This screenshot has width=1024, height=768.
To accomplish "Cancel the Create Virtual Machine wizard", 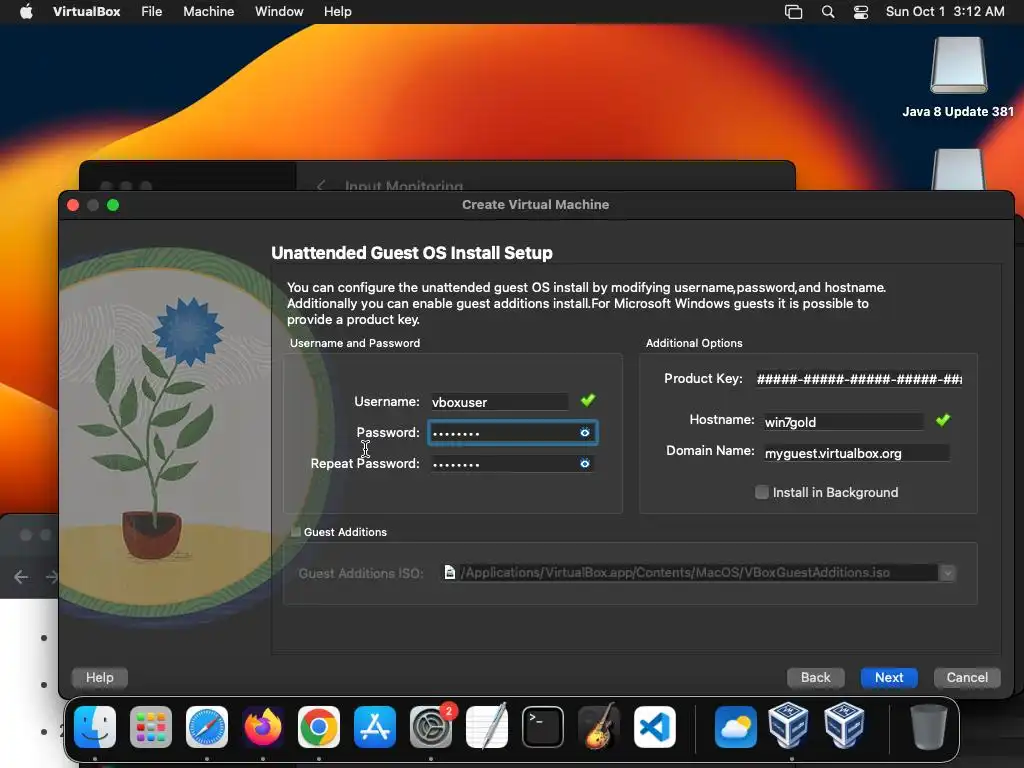I will (967, 677).
